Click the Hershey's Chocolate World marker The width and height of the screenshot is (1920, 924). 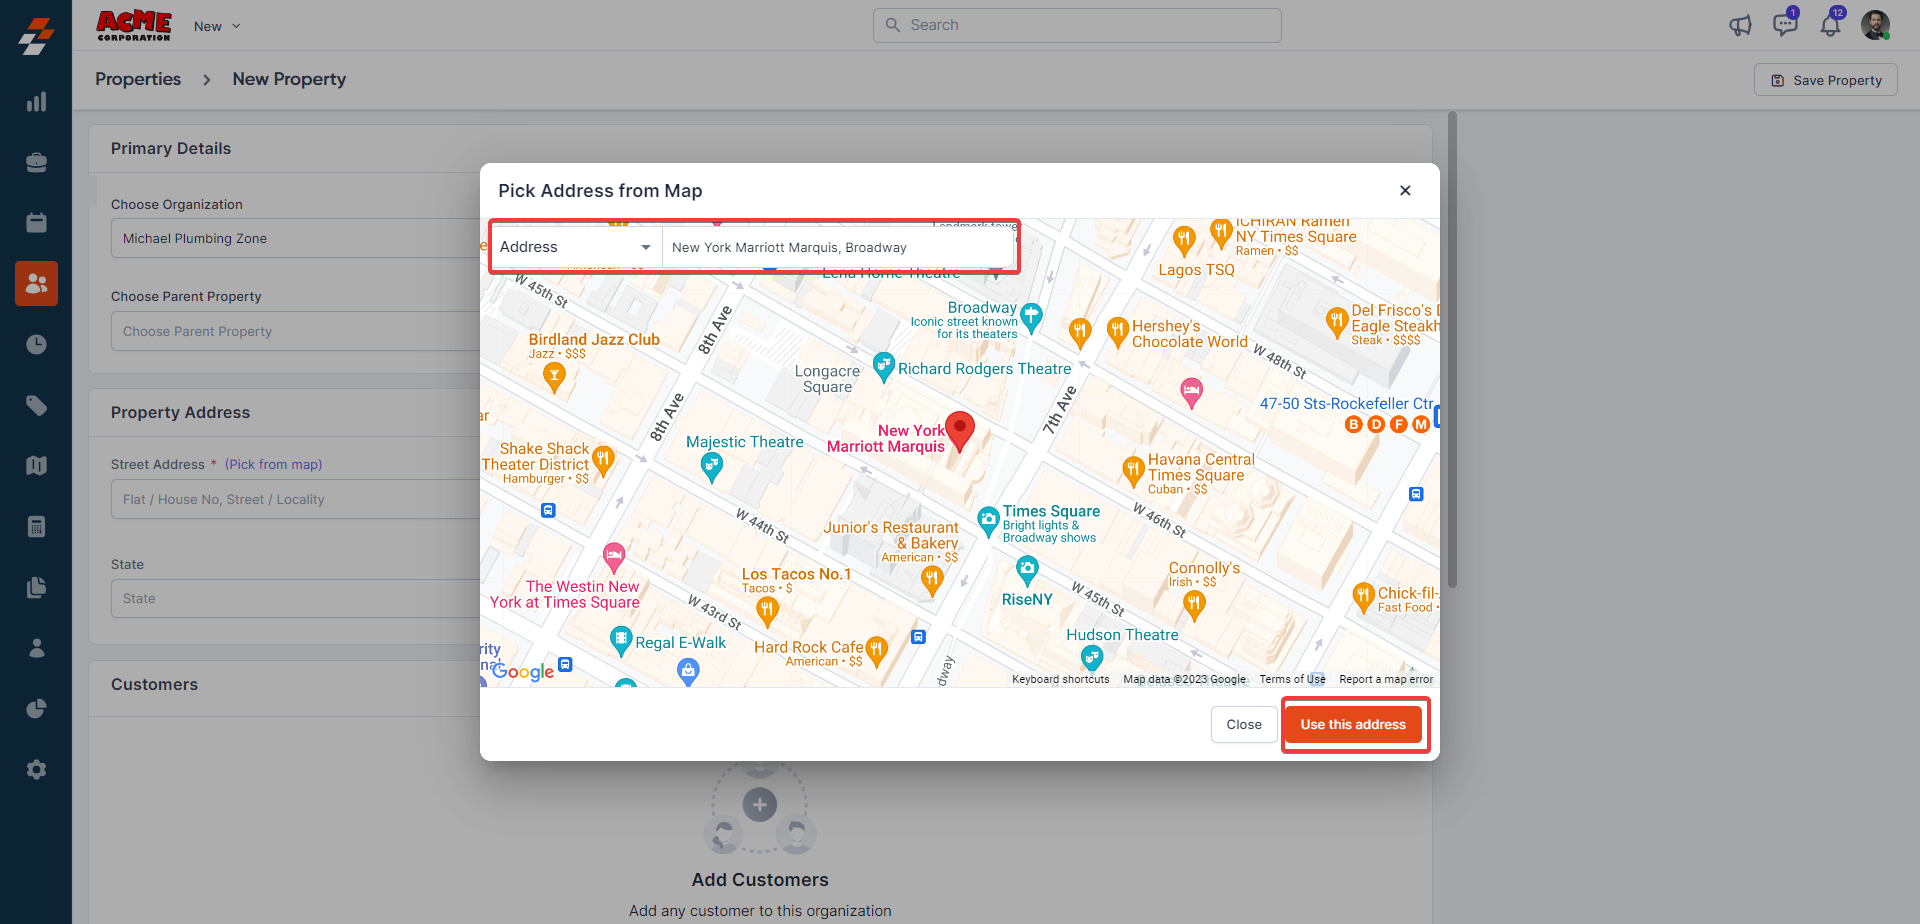coord(1118,332)
